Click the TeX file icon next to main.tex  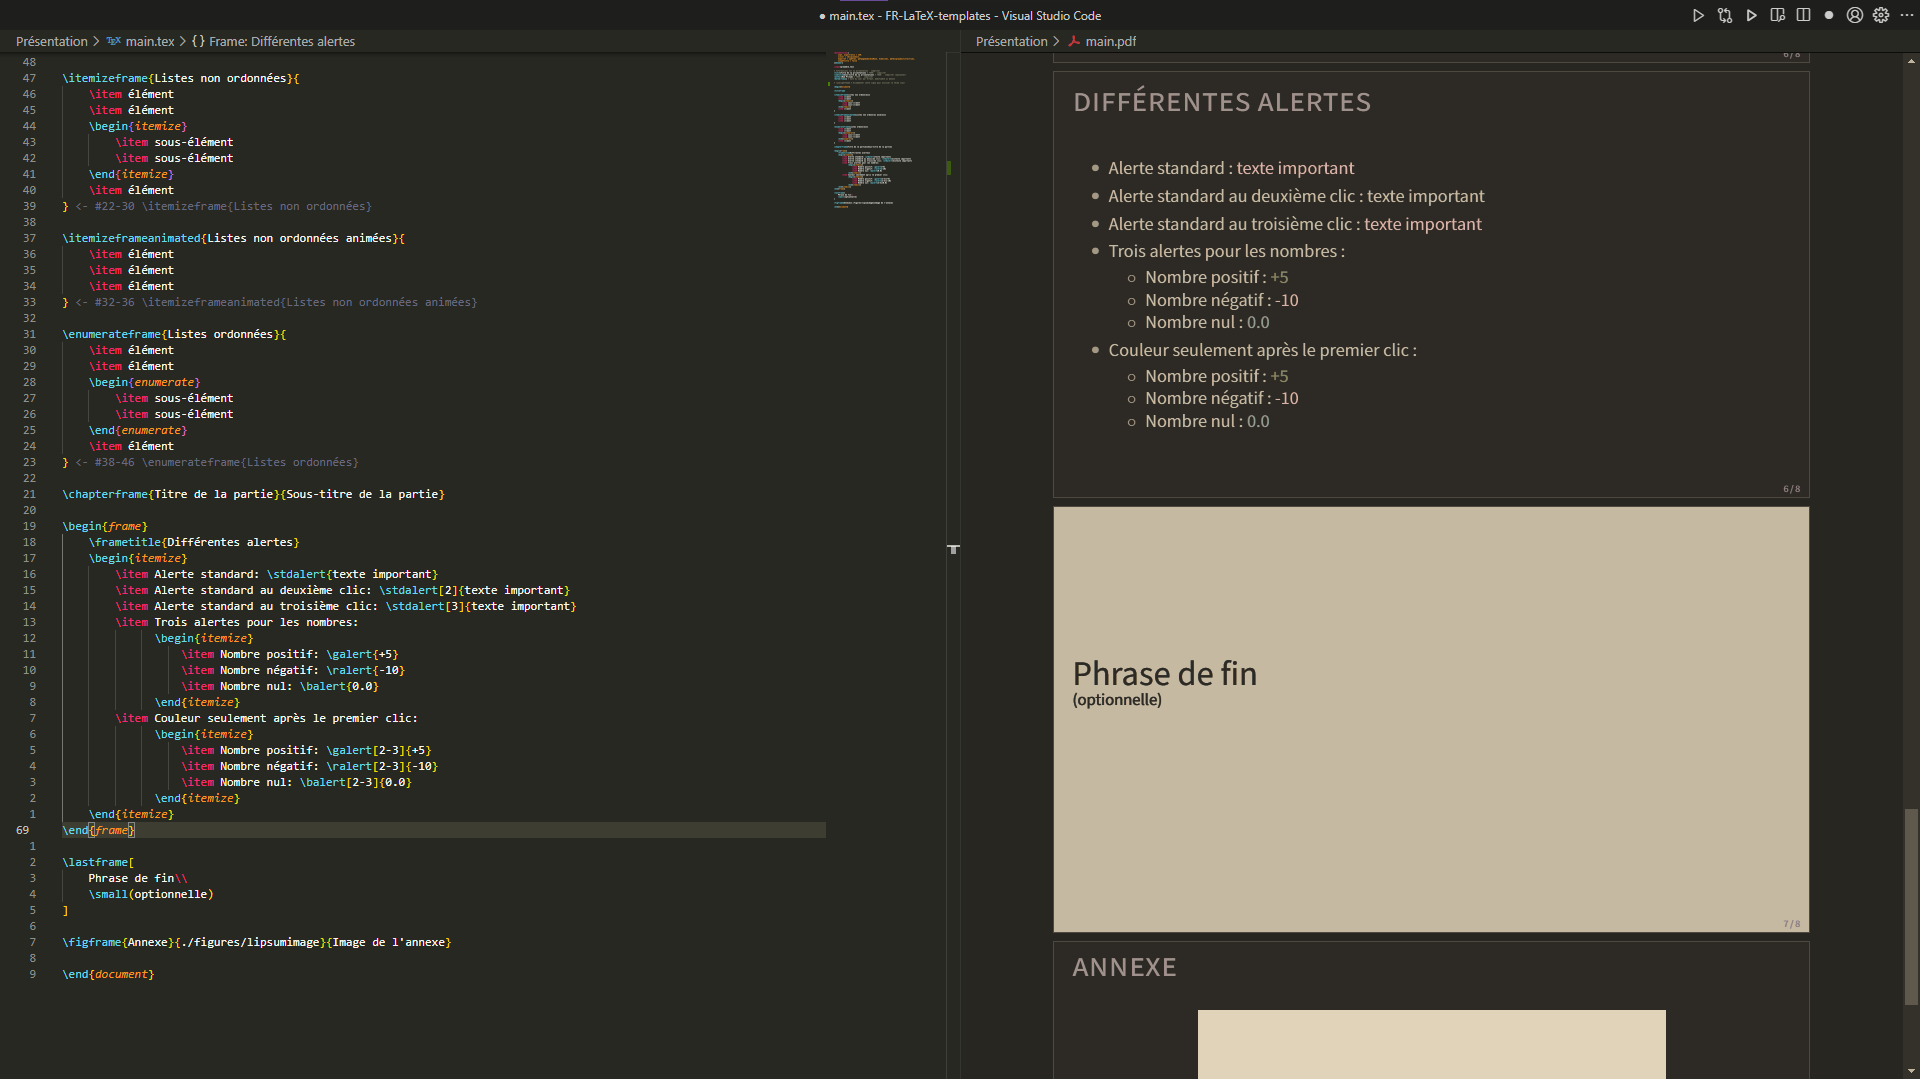[x=114, y=41]
